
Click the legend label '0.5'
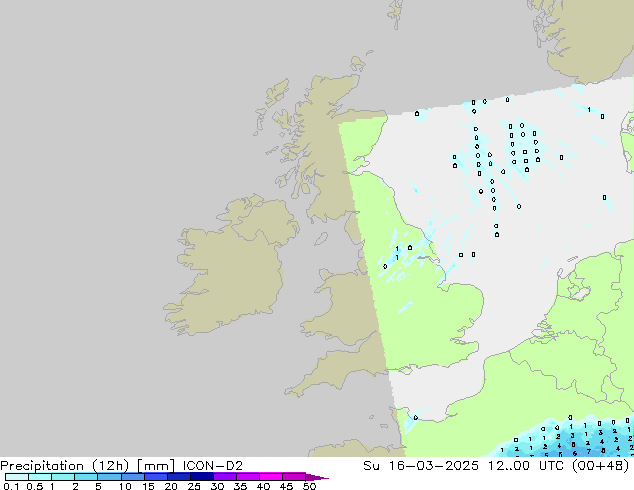(x=34, y=486)
